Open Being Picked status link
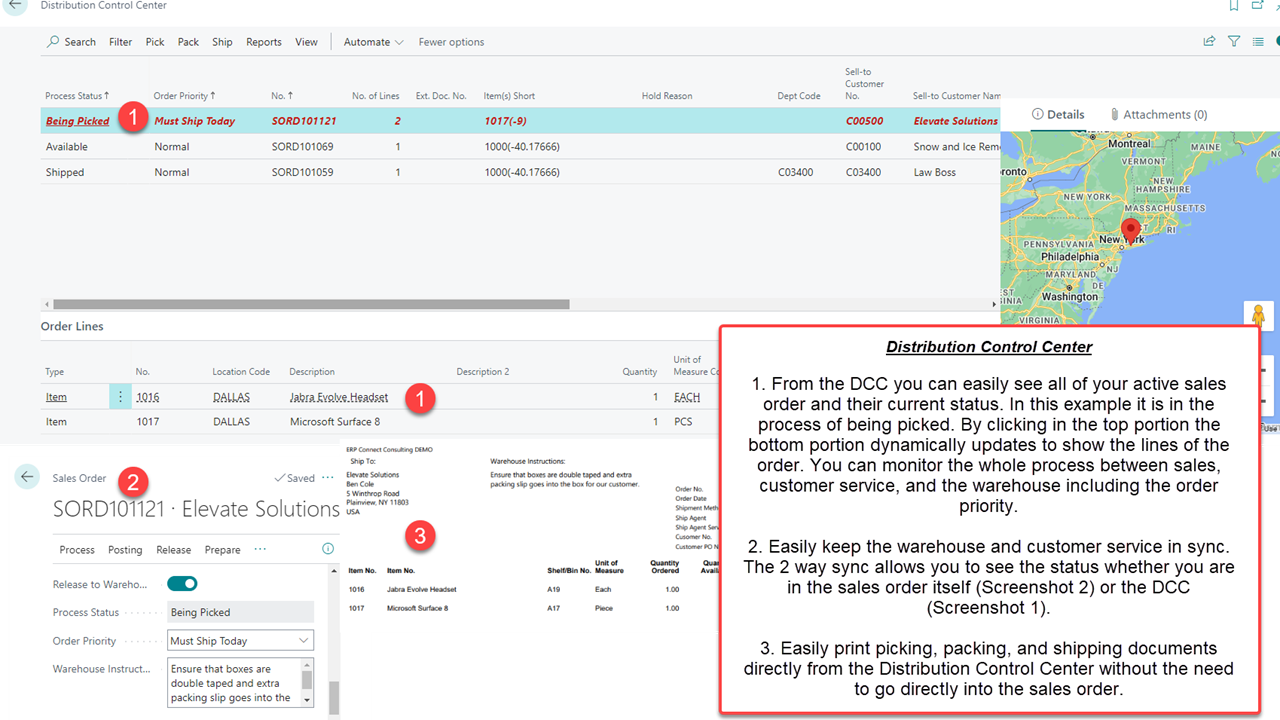The width and height of the screenshot is (1280, 720). 77,121
